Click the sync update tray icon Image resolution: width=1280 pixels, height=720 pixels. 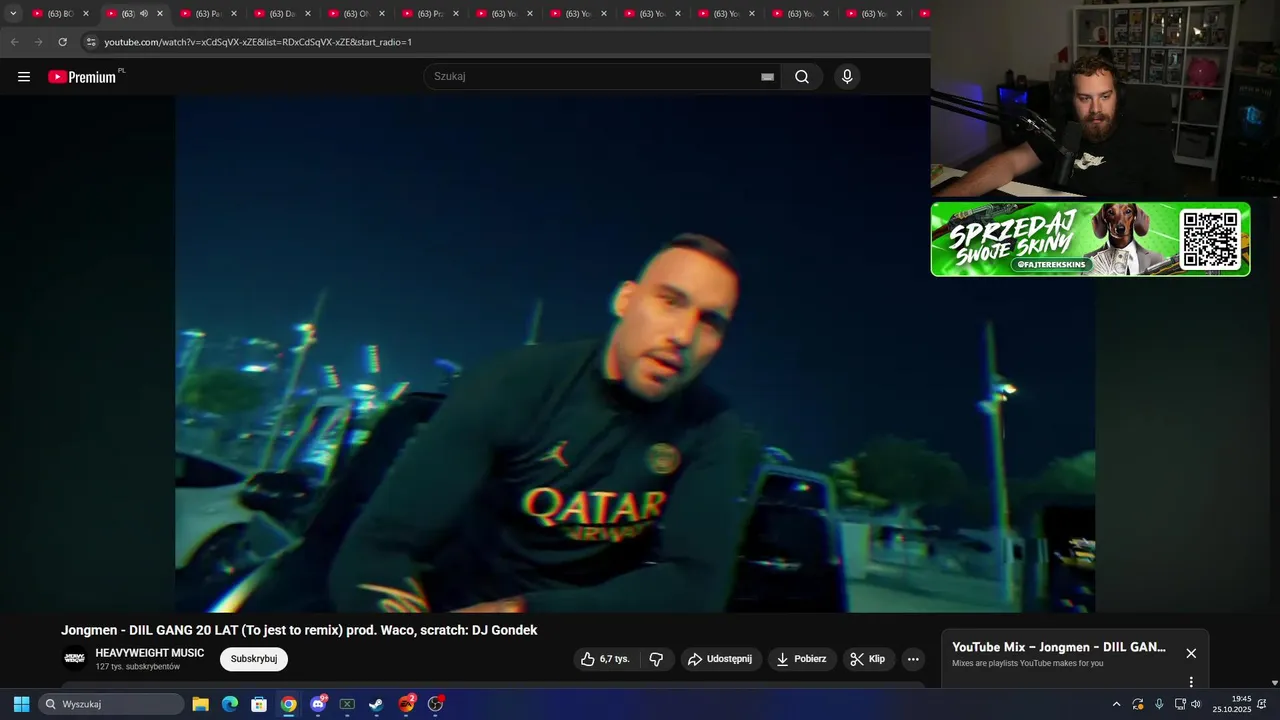(x=1138, y=704)
